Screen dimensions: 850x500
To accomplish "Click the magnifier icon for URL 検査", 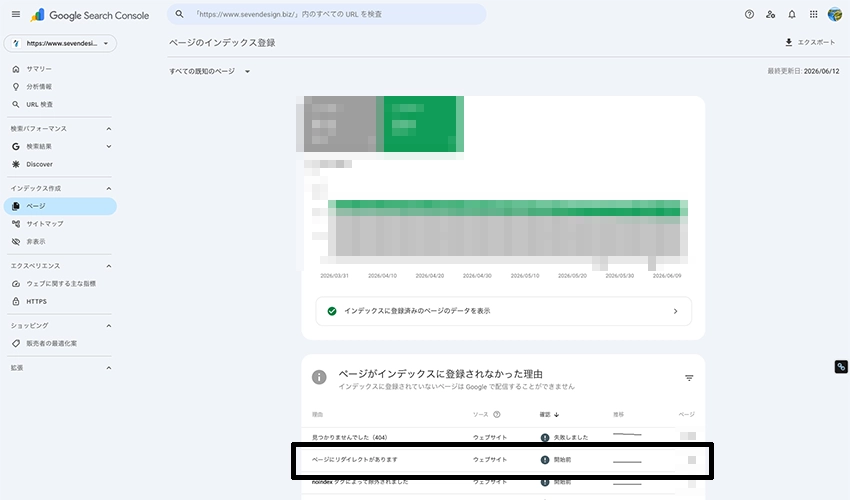I will [16, 104].
